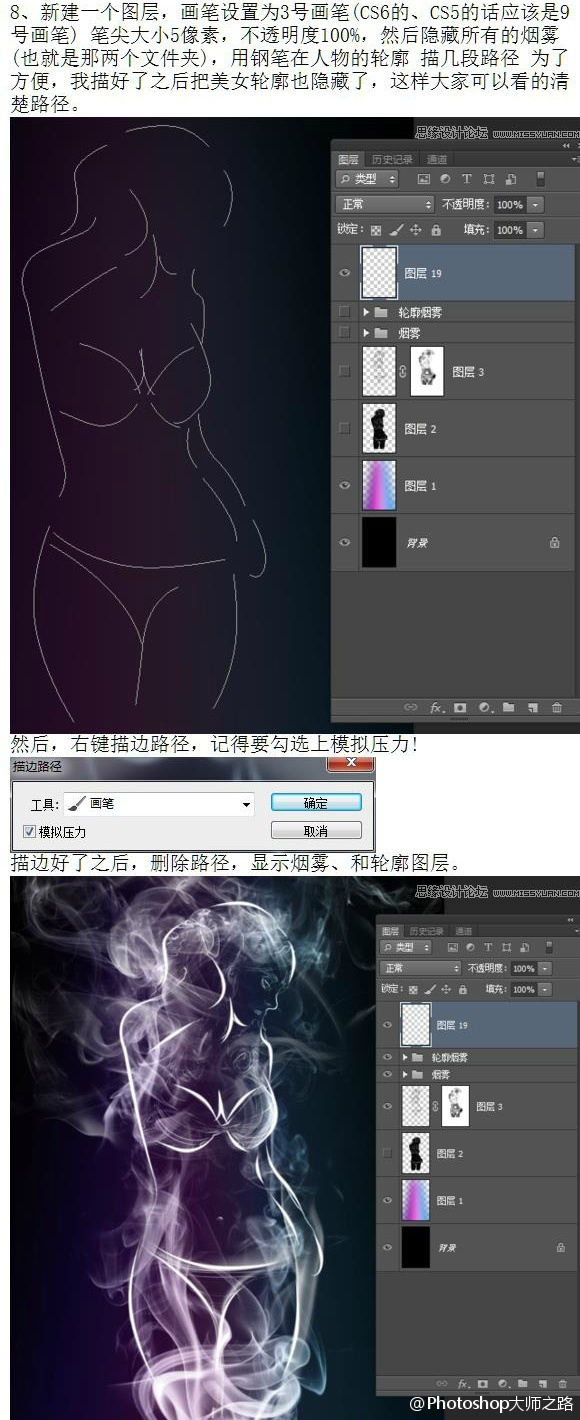Click fx layer style icon beside the smoke artwork

[x=464, y=1384]
